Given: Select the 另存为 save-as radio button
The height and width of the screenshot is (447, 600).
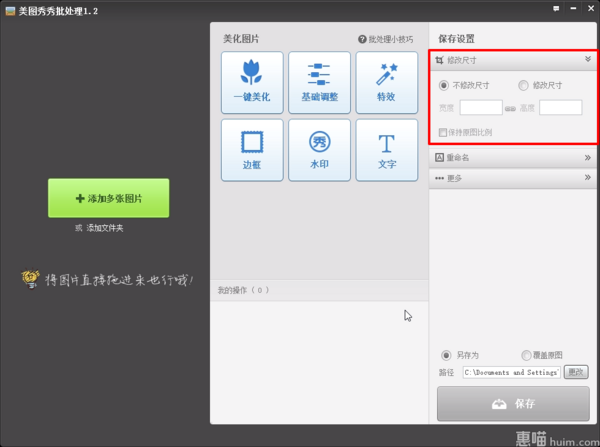Looking at the screenshot, I should 446,355.
